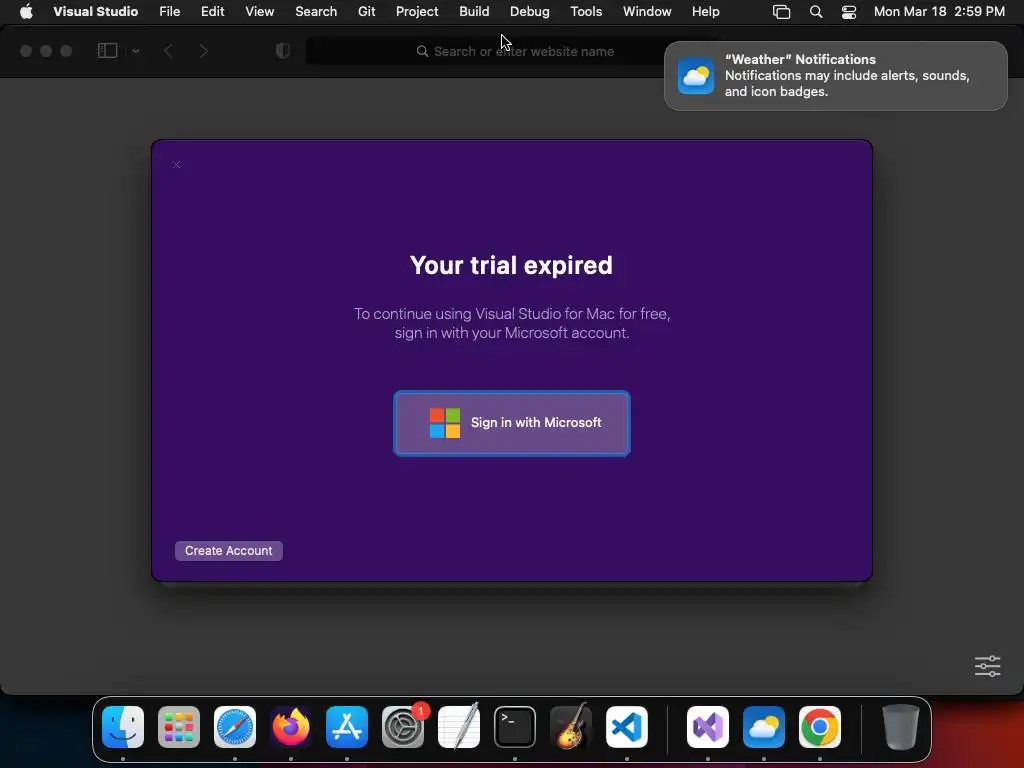Open the Edit menu
The image size is (1024, 768).
(x=212, y=12)
